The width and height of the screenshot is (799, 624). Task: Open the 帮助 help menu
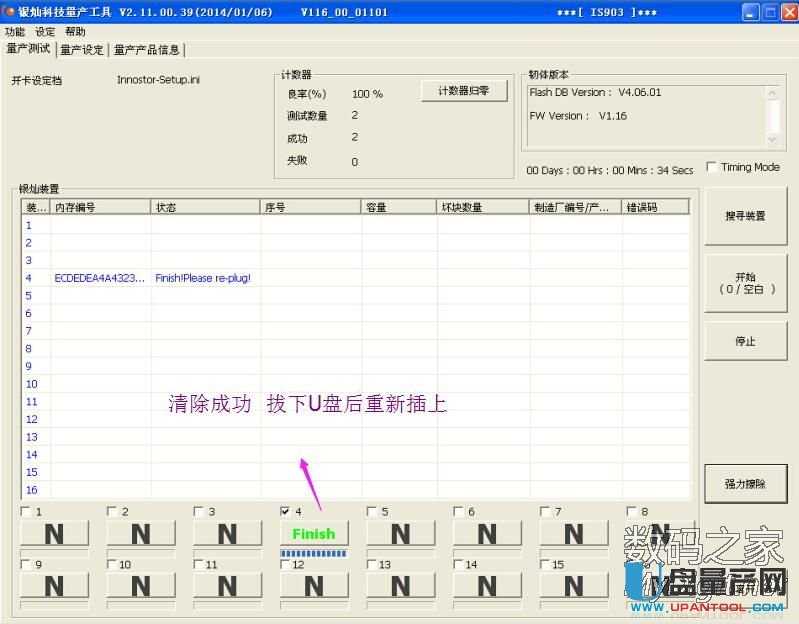[76, 31]
